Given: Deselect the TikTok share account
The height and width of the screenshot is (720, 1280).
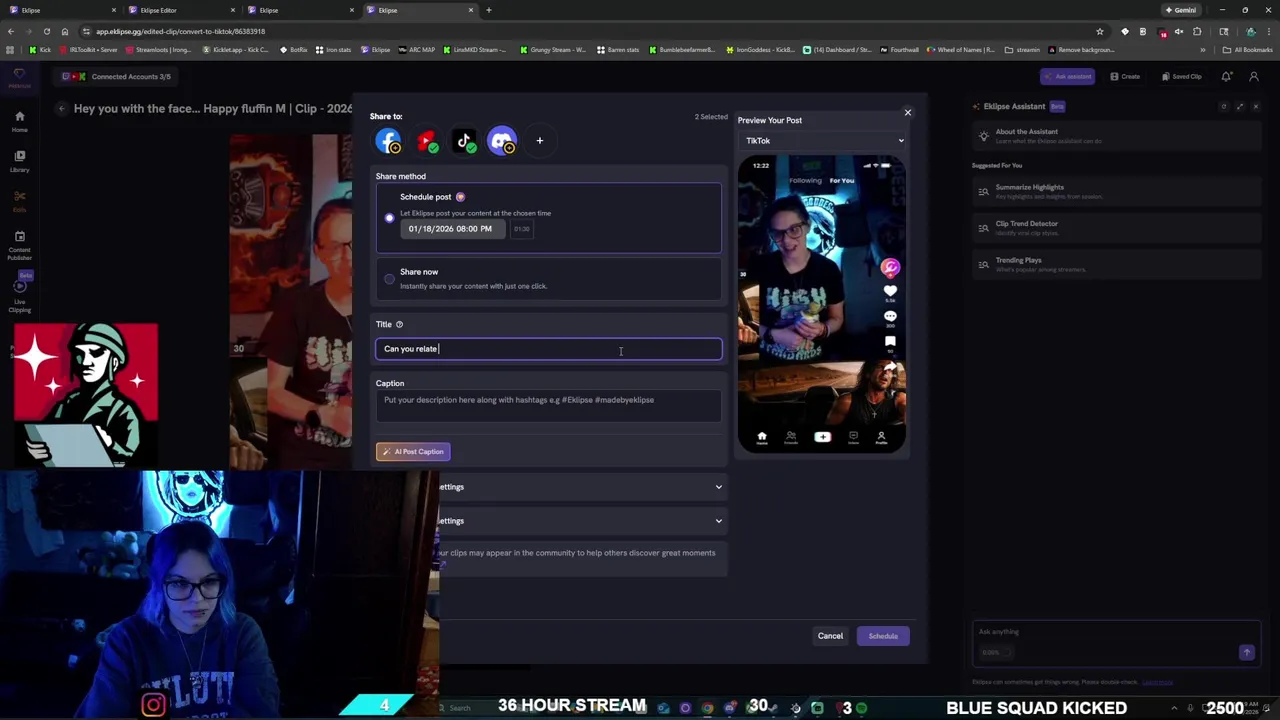Looking at the screenshot, I should point(465,141).
